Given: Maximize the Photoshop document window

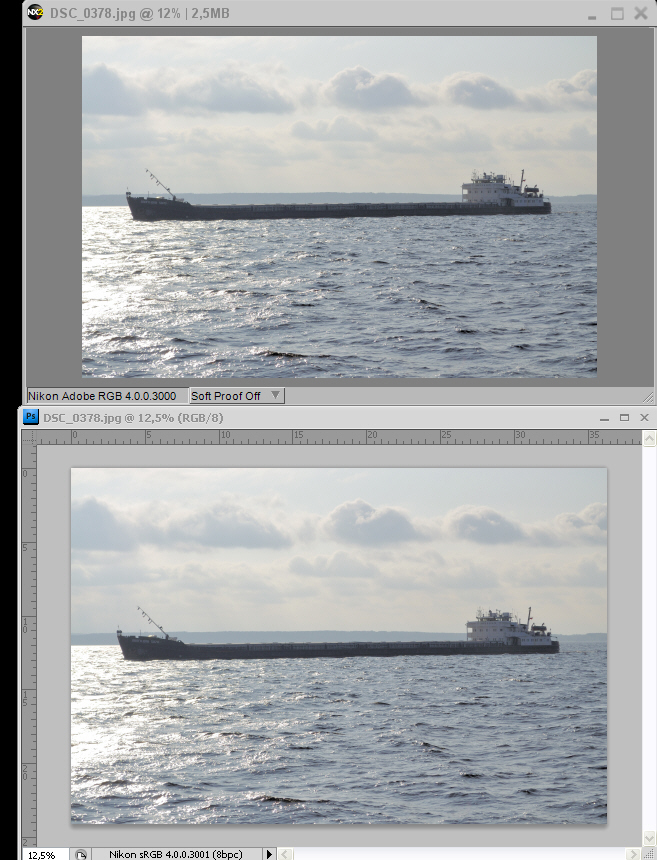Looking at the screenshot, I should point(624,417).
